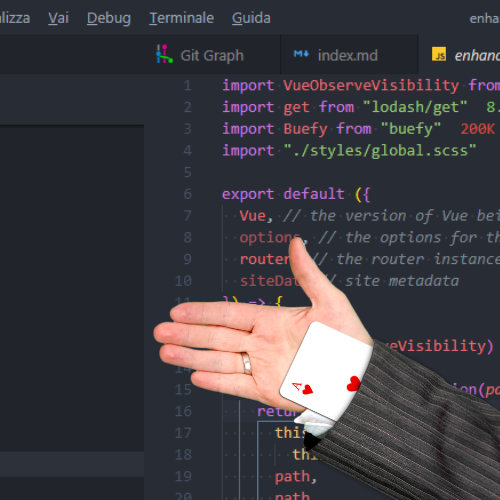The height and width of the screenshot is (500, 500).
Task: Click the Vue parameter on line 7
Action: point(253,216)
